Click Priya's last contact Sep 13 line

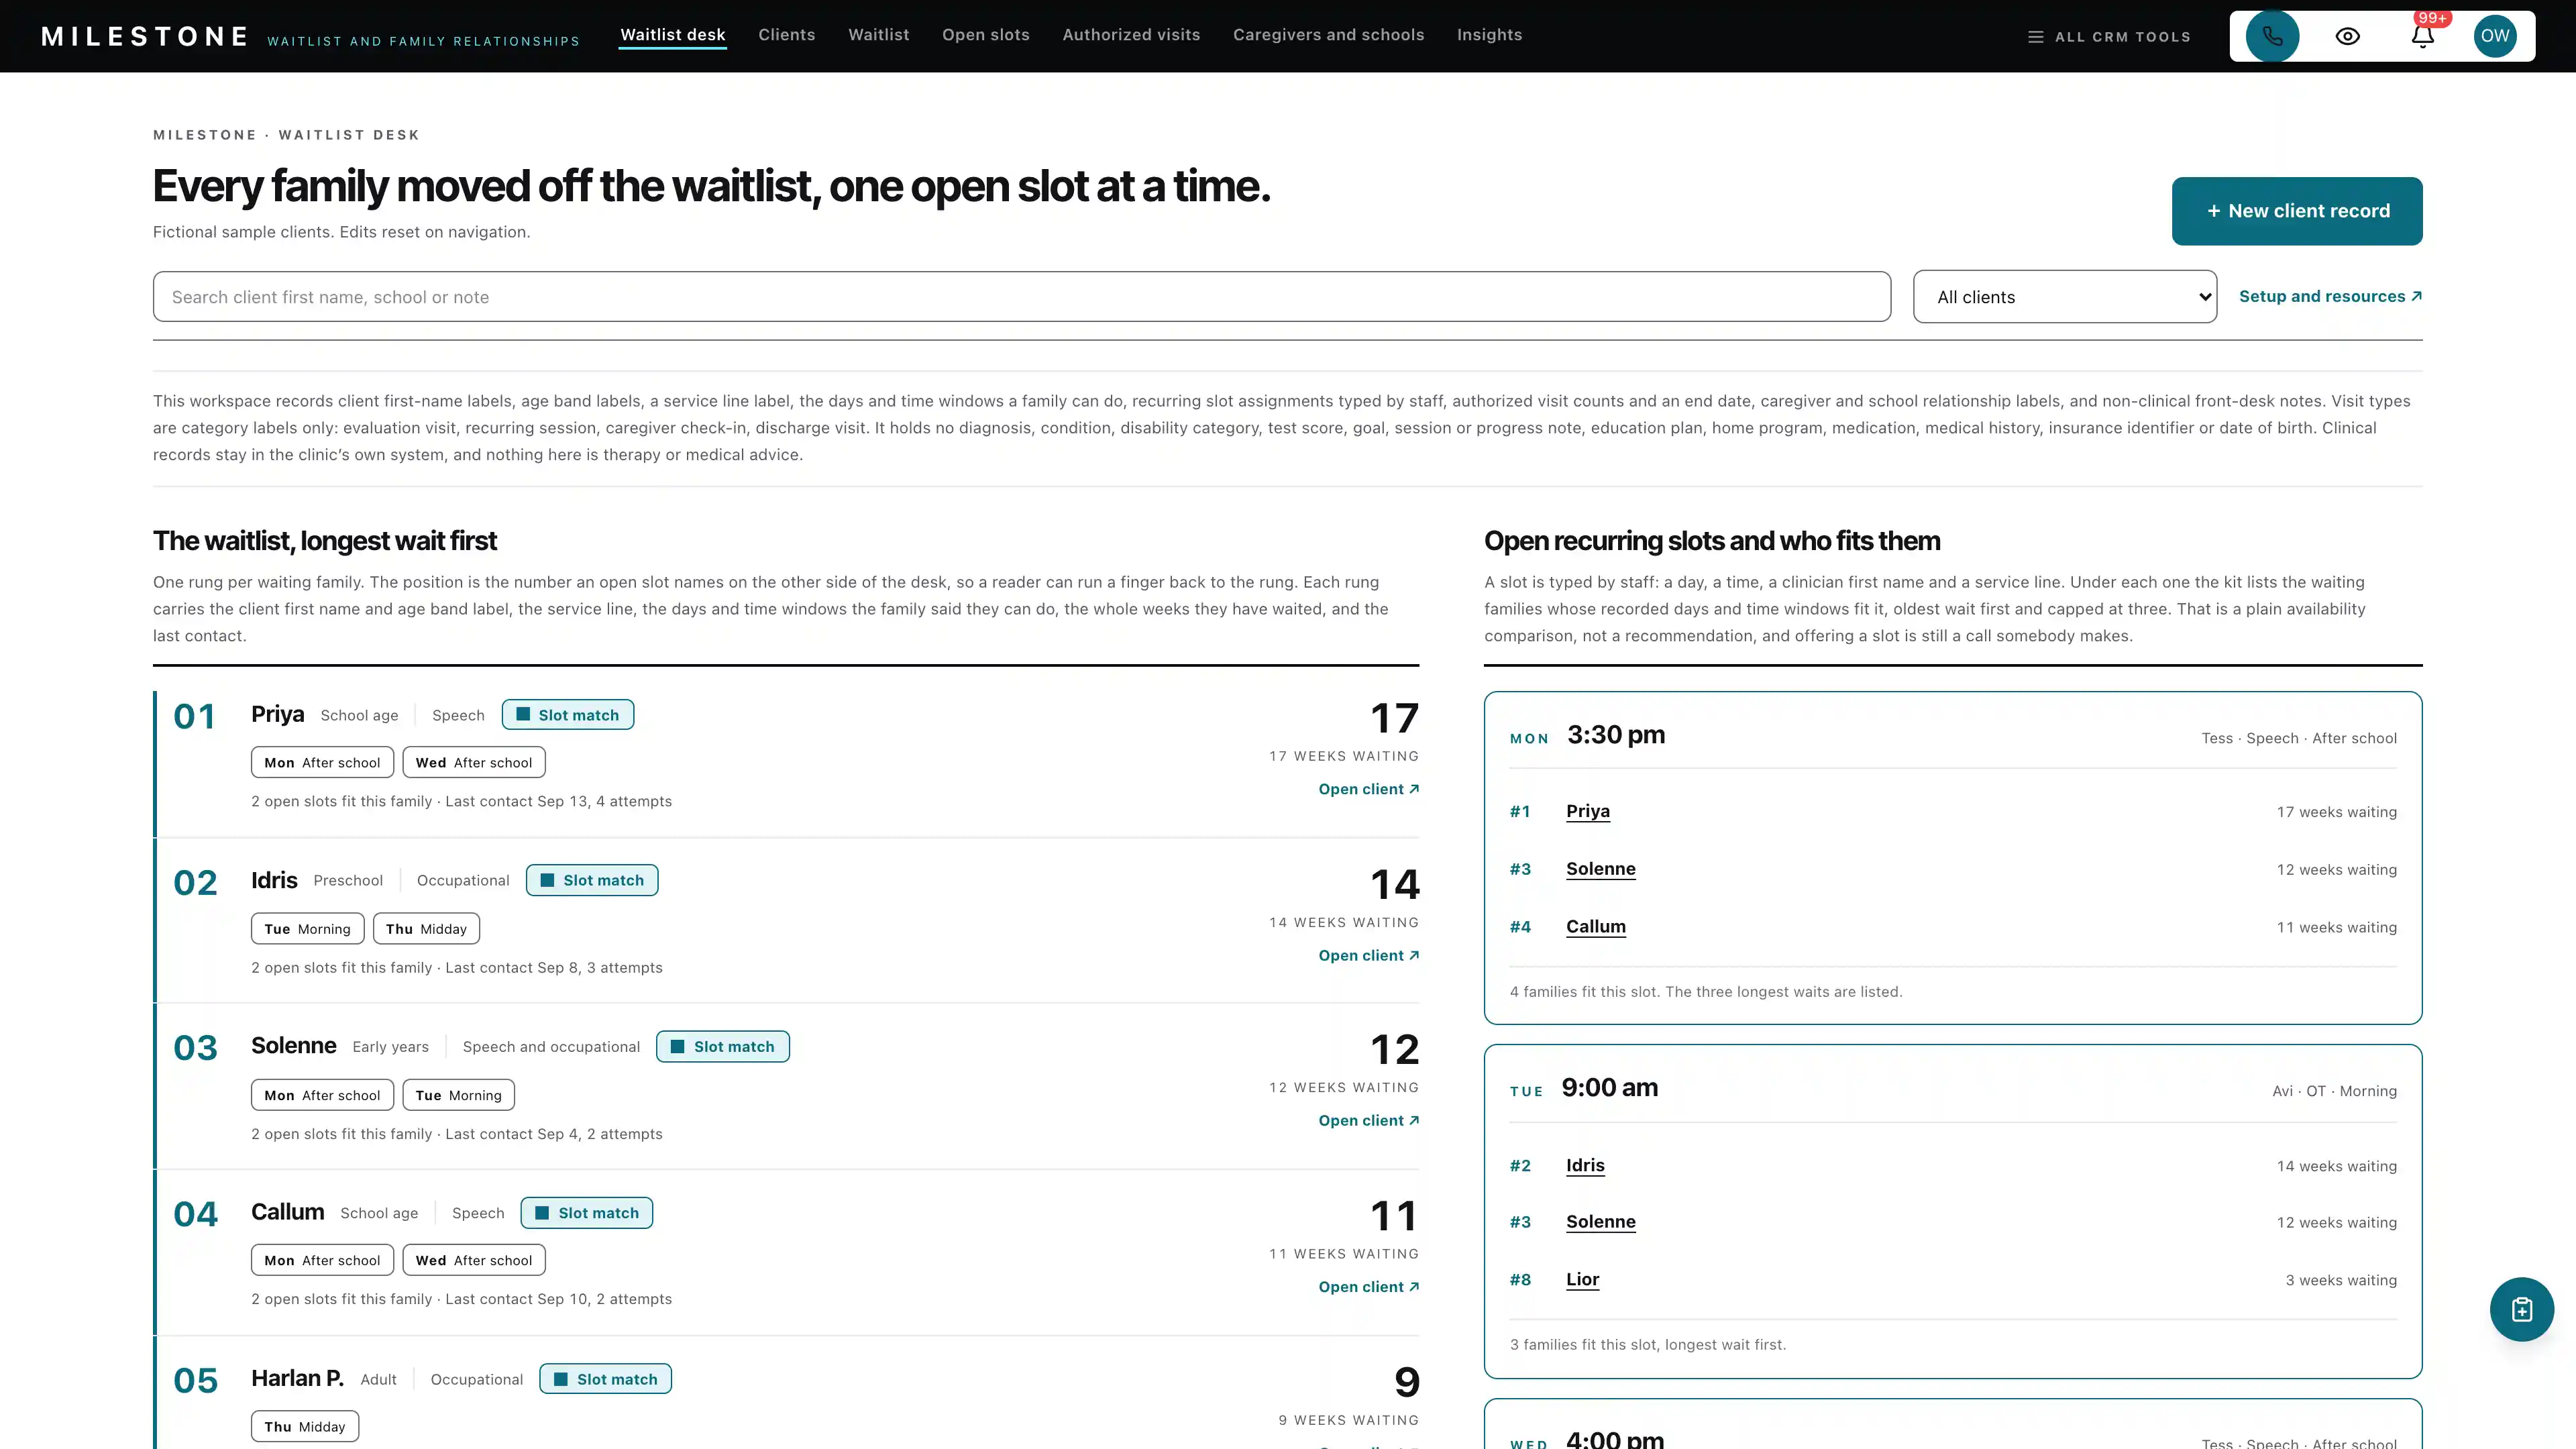461,801
